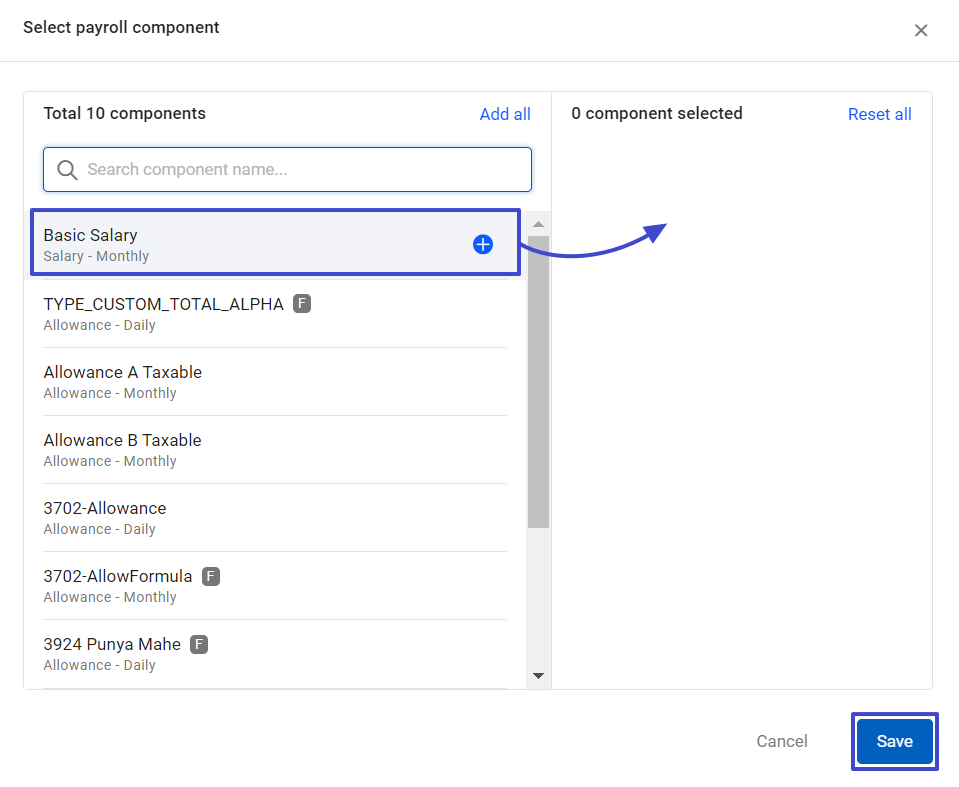Choose Allowance B Taxable from the list

click(275, 449)
